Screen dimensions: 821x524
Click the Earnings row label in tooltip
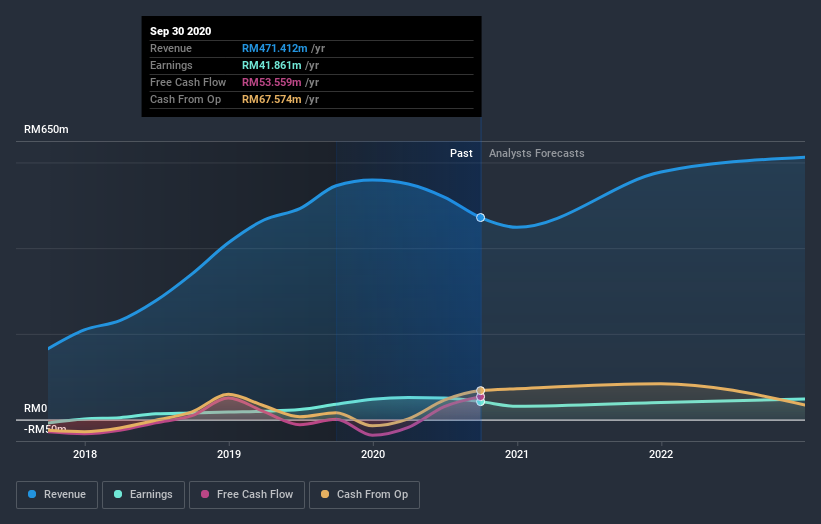[x=171, y=65]
